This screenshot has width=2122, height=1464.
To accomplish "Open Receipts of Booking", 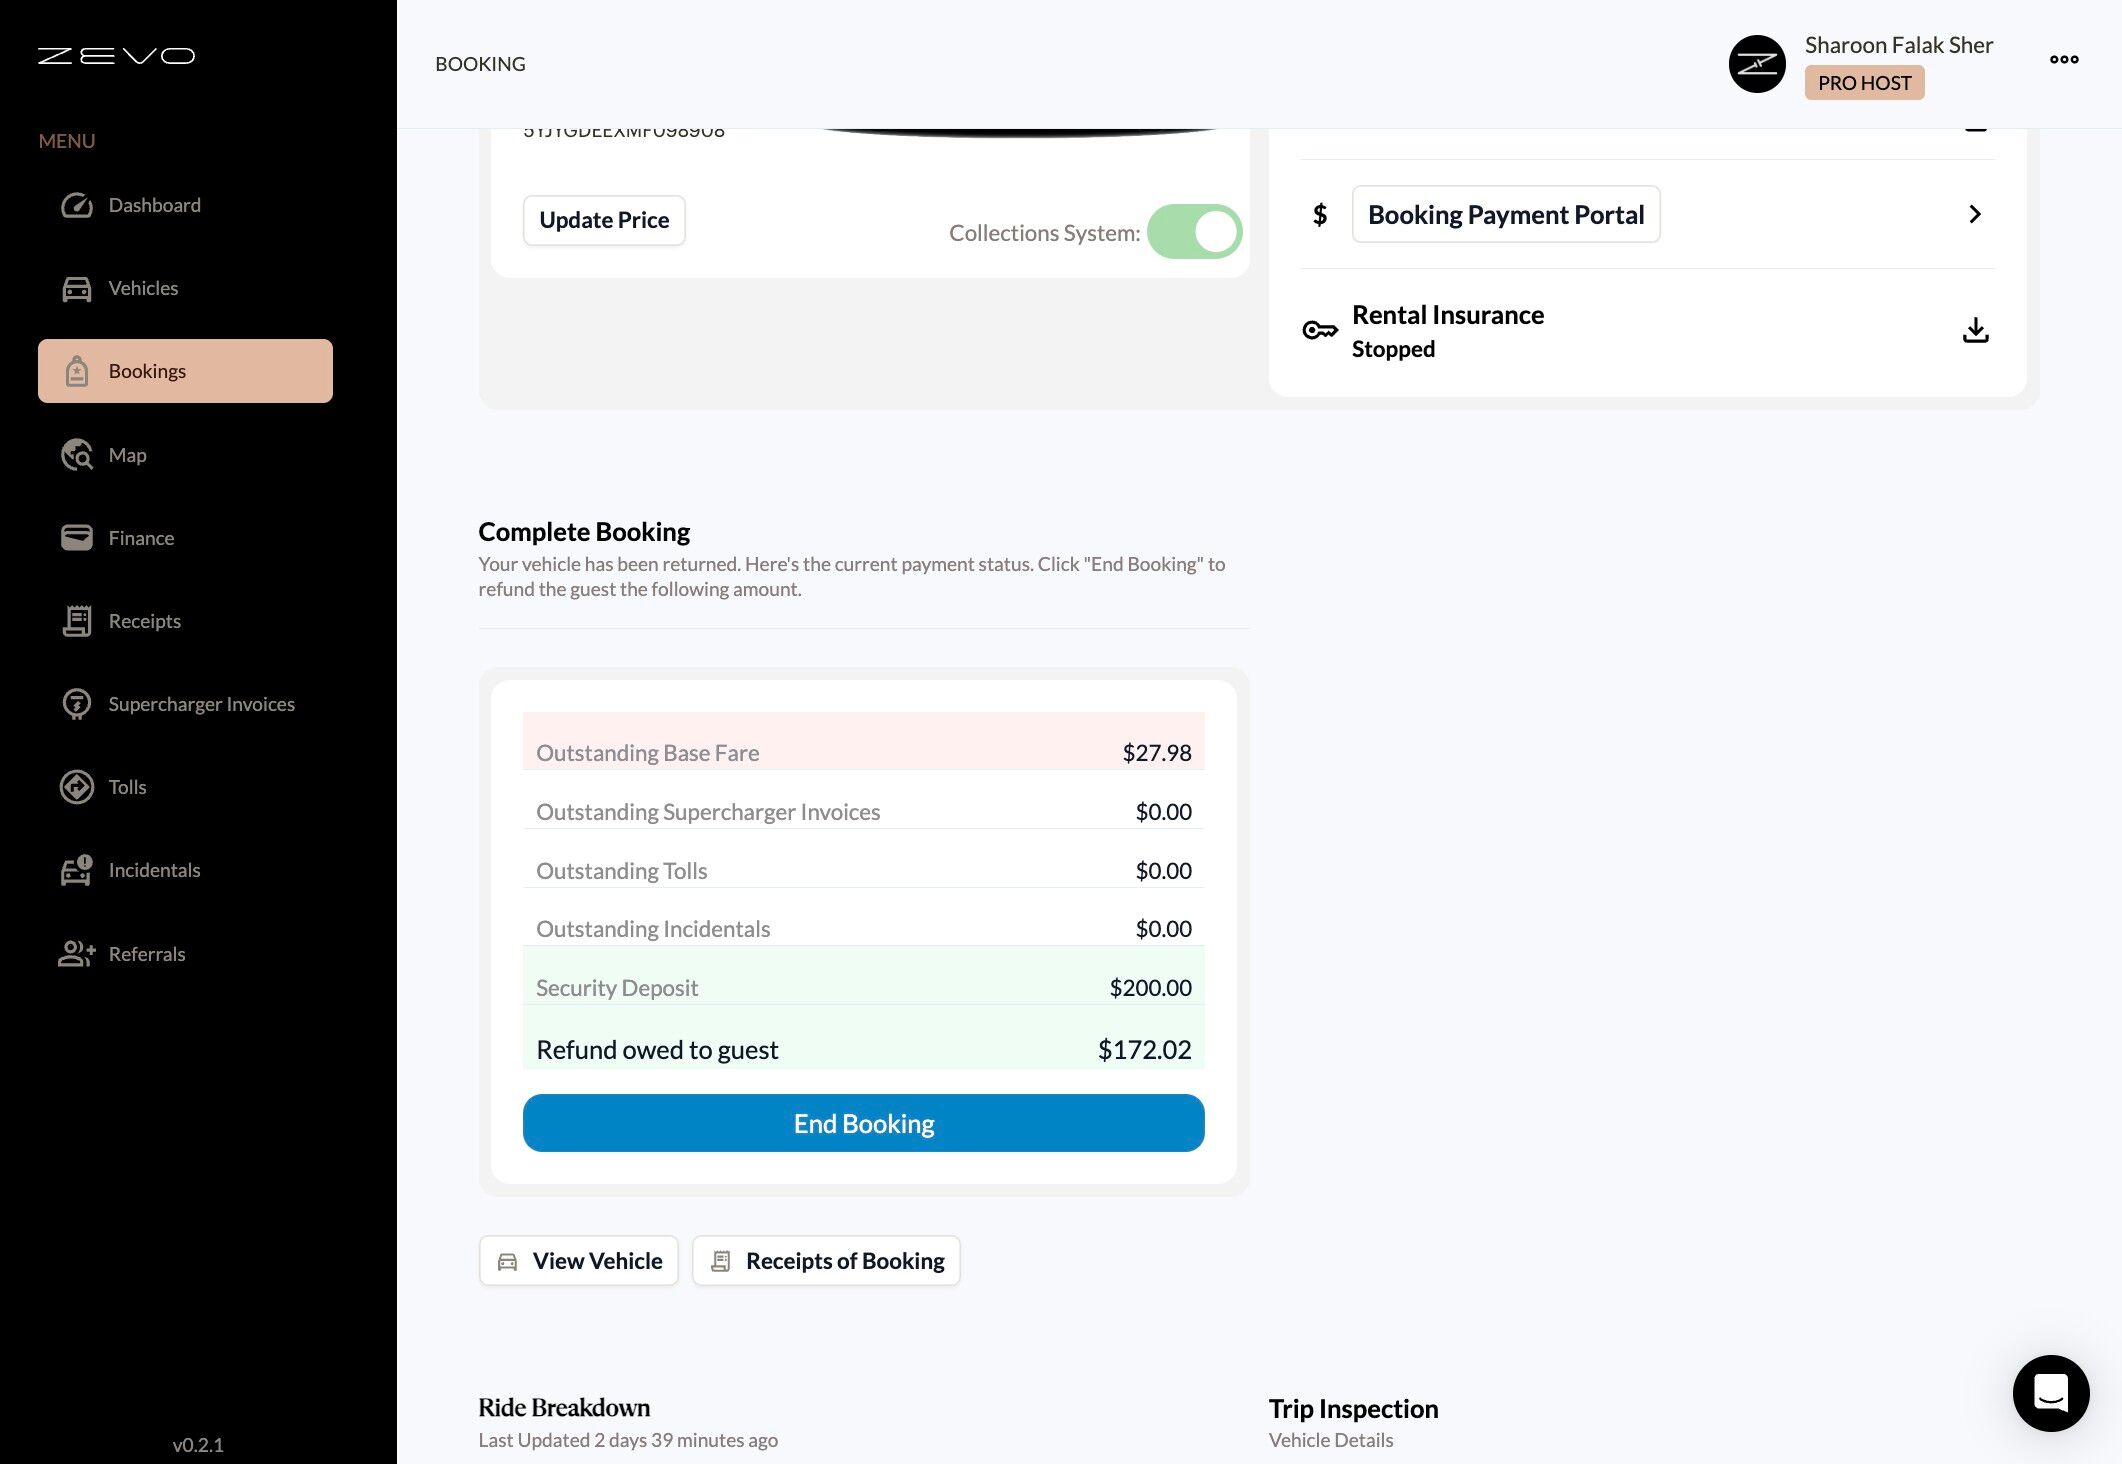I will (826, 1261).
